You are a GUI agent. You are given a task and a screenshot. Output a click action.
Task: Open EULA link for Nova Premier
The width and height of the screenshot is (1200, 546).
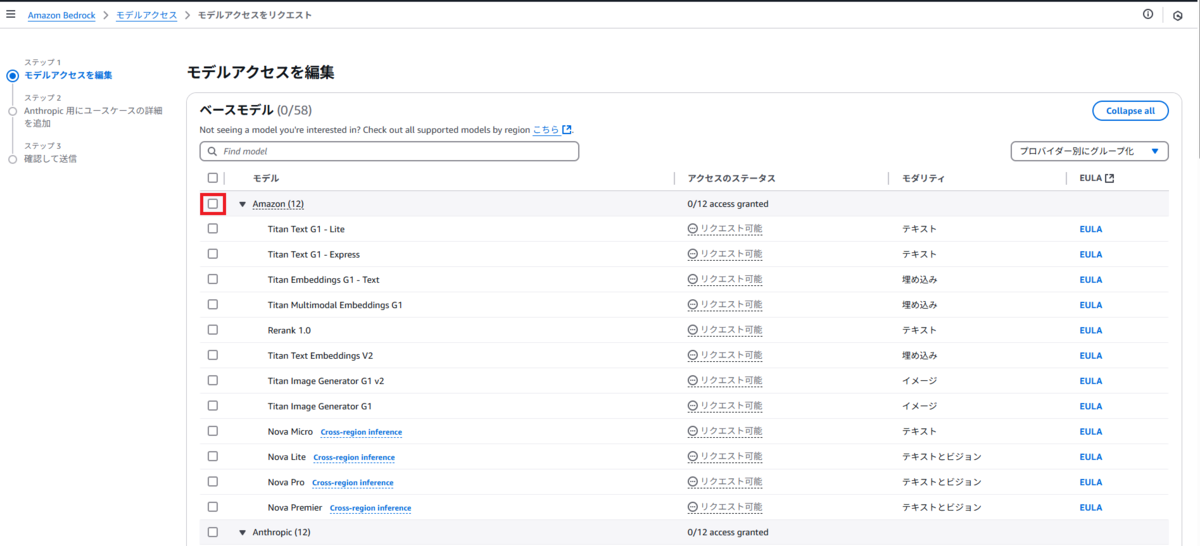pyautogui.click(x=1090, y=507)
